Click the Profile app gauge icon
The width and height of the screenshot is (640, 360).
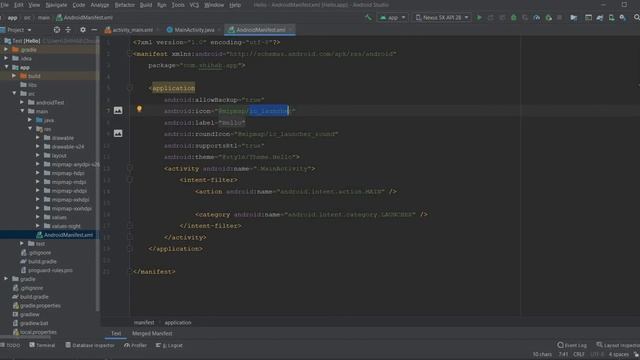click(536, 18)
